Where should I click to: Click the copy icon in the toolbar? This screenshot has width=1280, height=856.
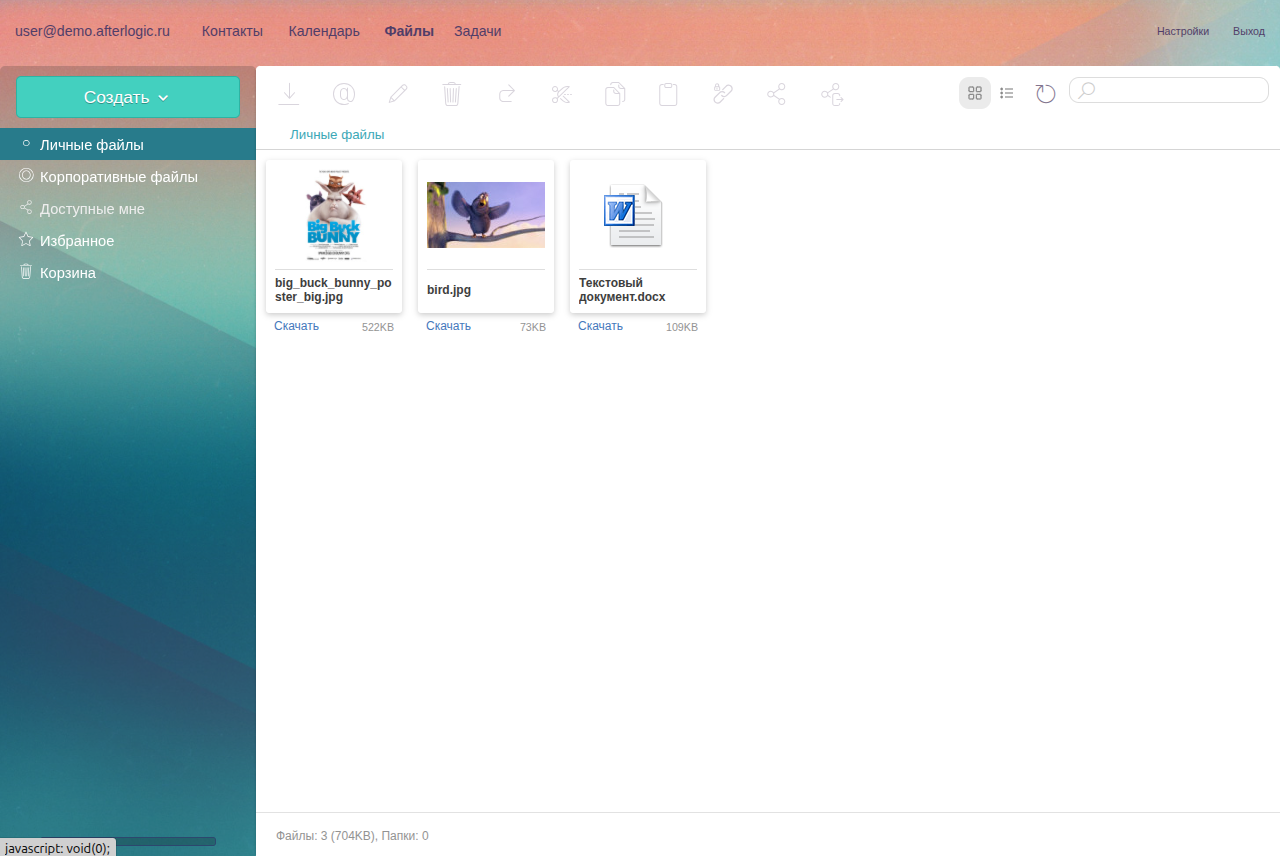(615, 94)
